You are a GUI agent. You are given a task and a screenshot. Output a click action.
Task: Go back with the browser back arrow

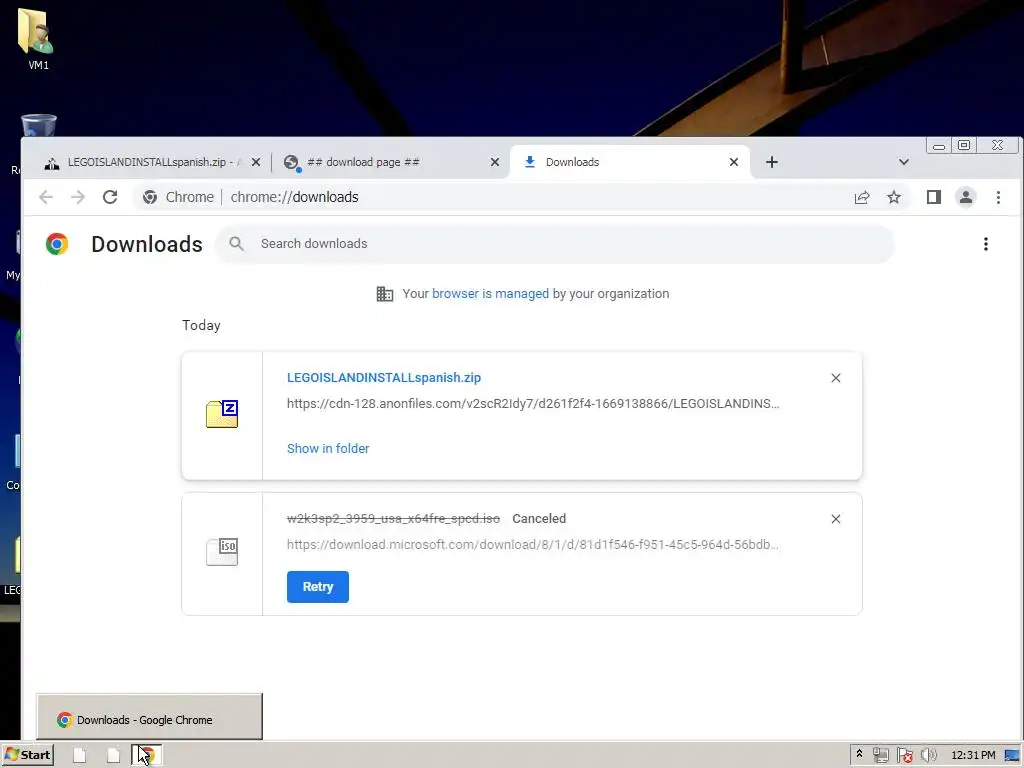coord(46,197)
